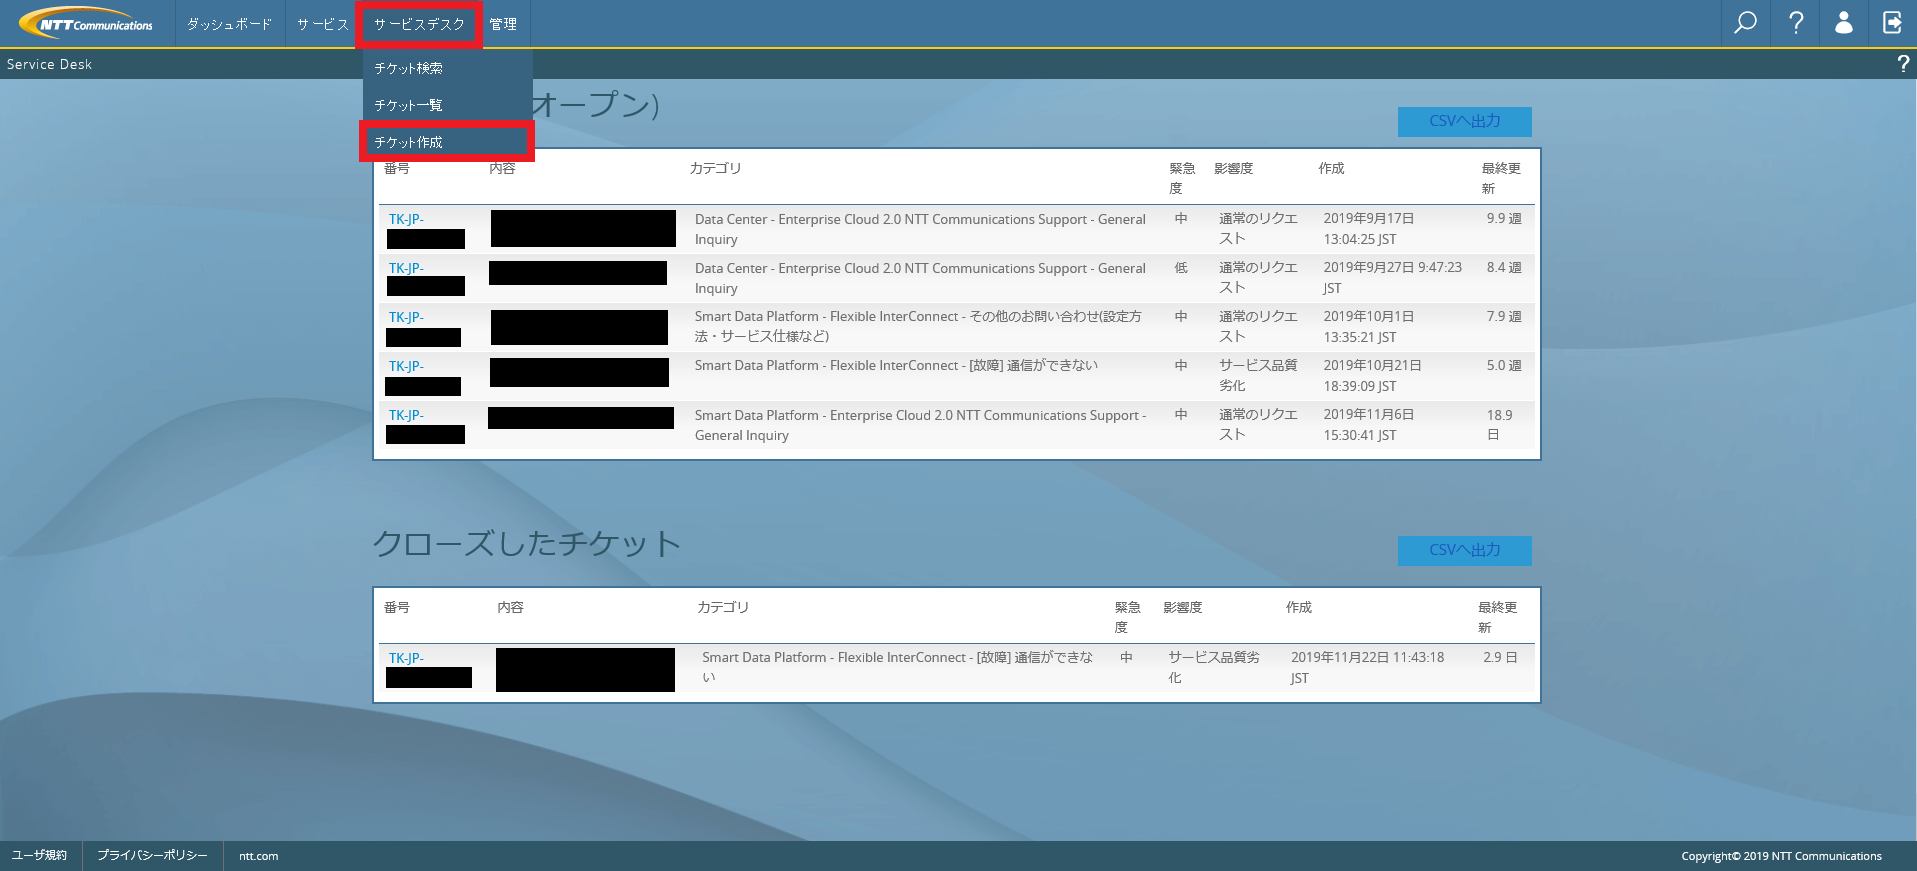Open the ダッシュボード menu
Screen dimensions: 1917x871
[x=229, y=24]
